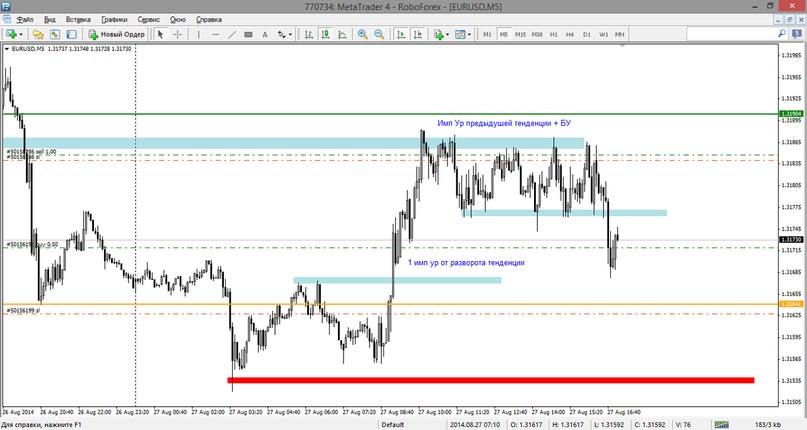Viewport: 807px width, 430px height.
Task: Click the 1.31730 current price label
Action: (x=791, y=239)
